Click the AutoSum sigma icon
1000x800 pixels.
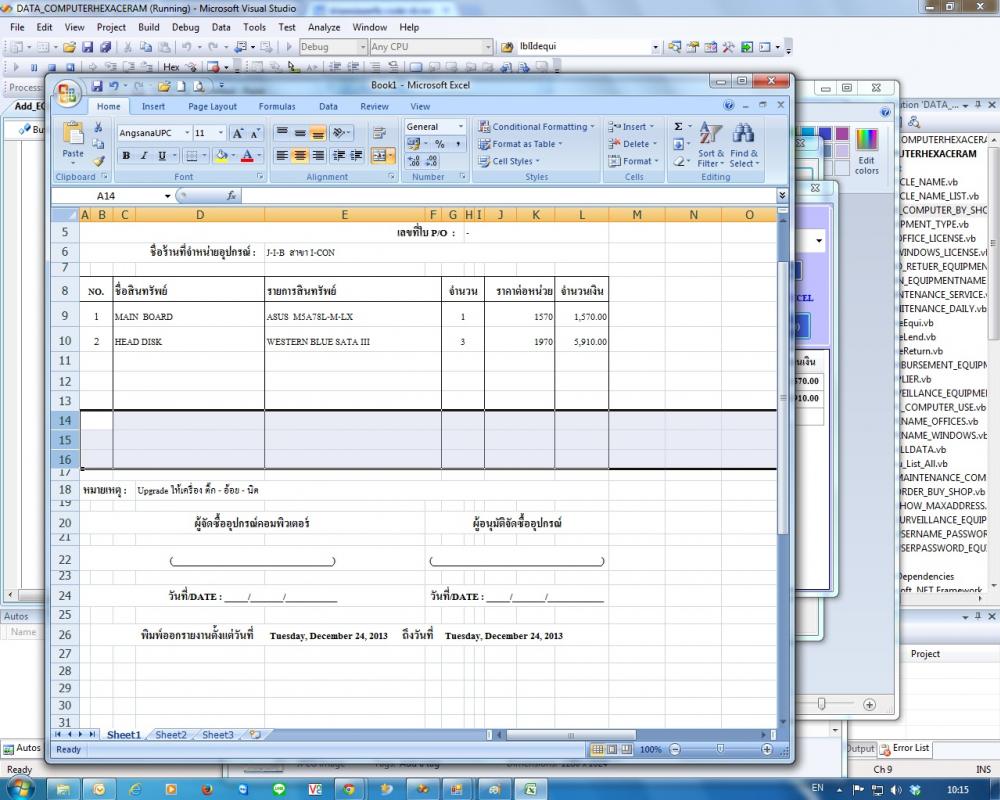click(x=679, y=126)
